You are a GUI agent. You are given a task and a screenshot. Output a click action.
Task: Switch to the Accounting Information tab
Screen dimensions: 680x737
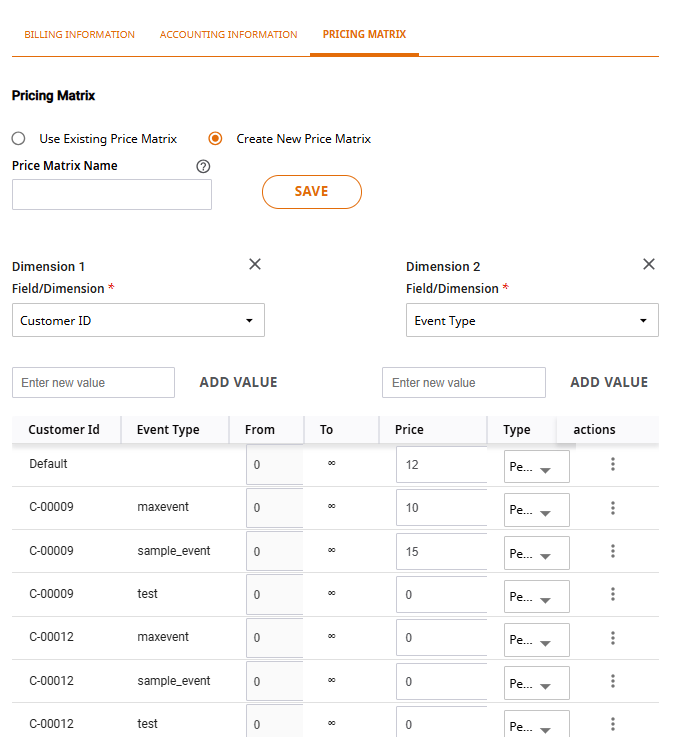pos(228,34)
